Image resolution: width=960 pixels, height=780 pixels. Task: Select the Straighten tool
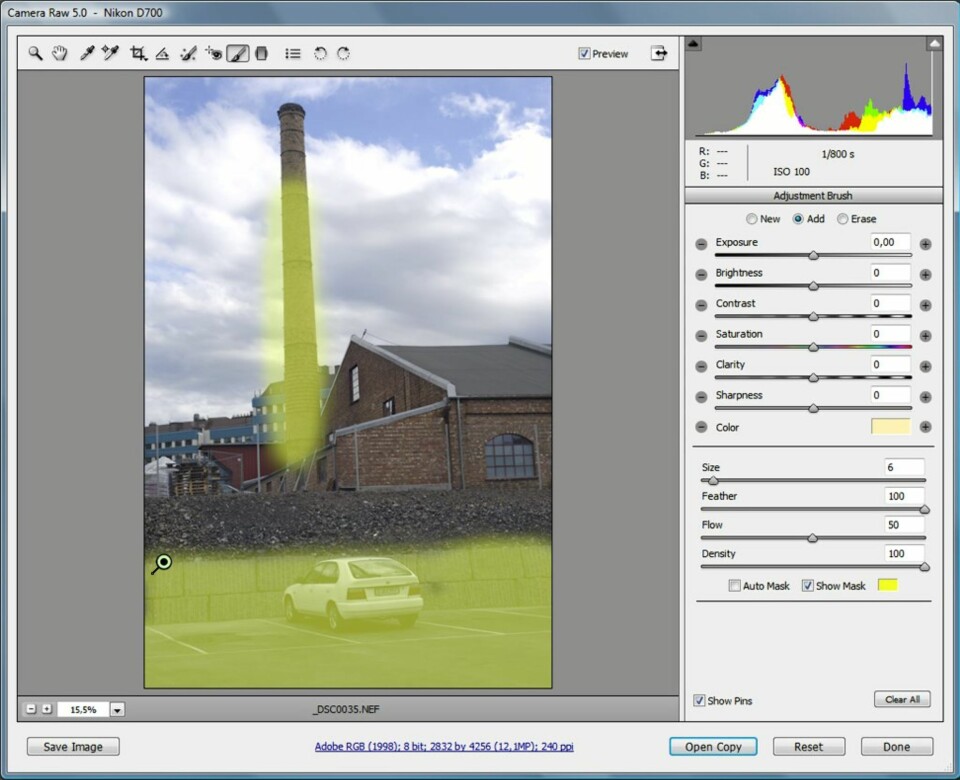point(162,54)
